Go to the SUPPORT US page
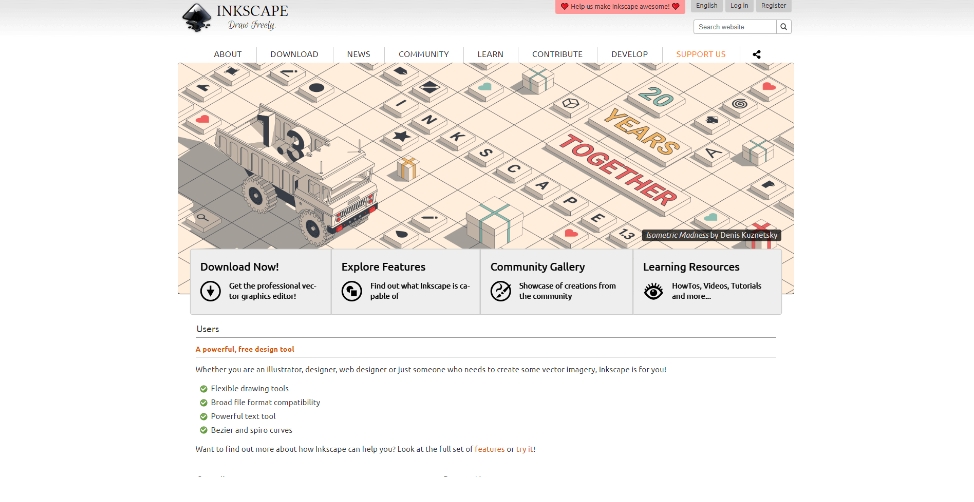The width and height of the screenshot is (974, 502). pyautogui.click(x=700, y=54)
